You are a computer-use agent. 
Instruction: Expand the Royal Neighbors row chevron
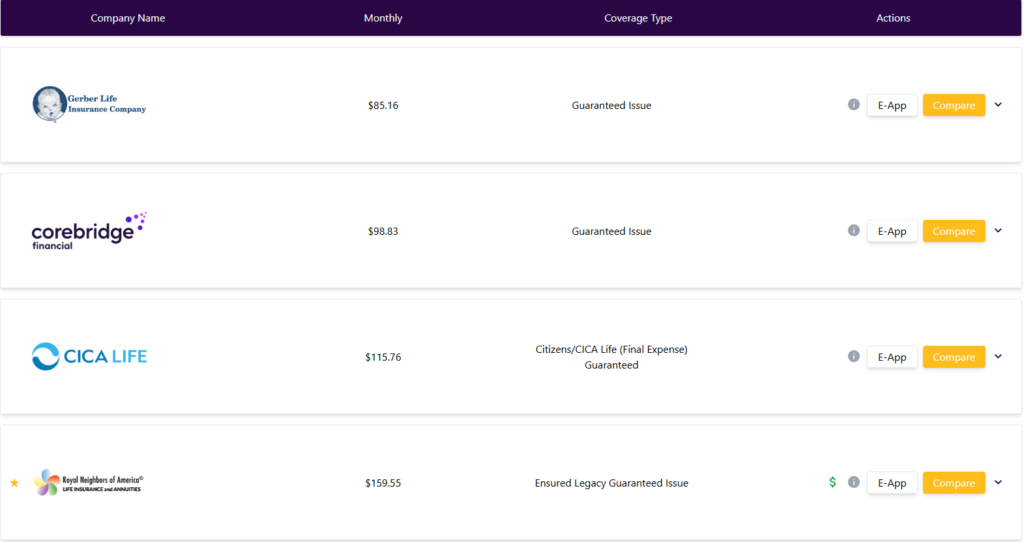[998, 483]
